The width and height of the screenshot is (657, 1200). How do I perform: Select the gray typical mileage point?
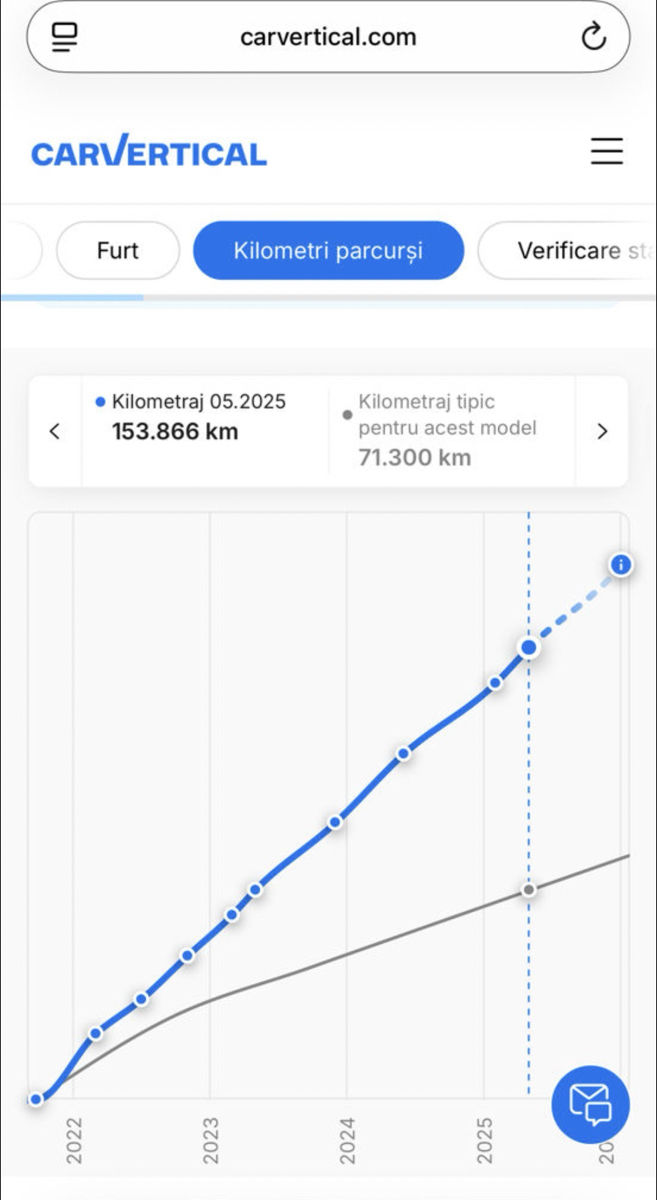[529, 889]
